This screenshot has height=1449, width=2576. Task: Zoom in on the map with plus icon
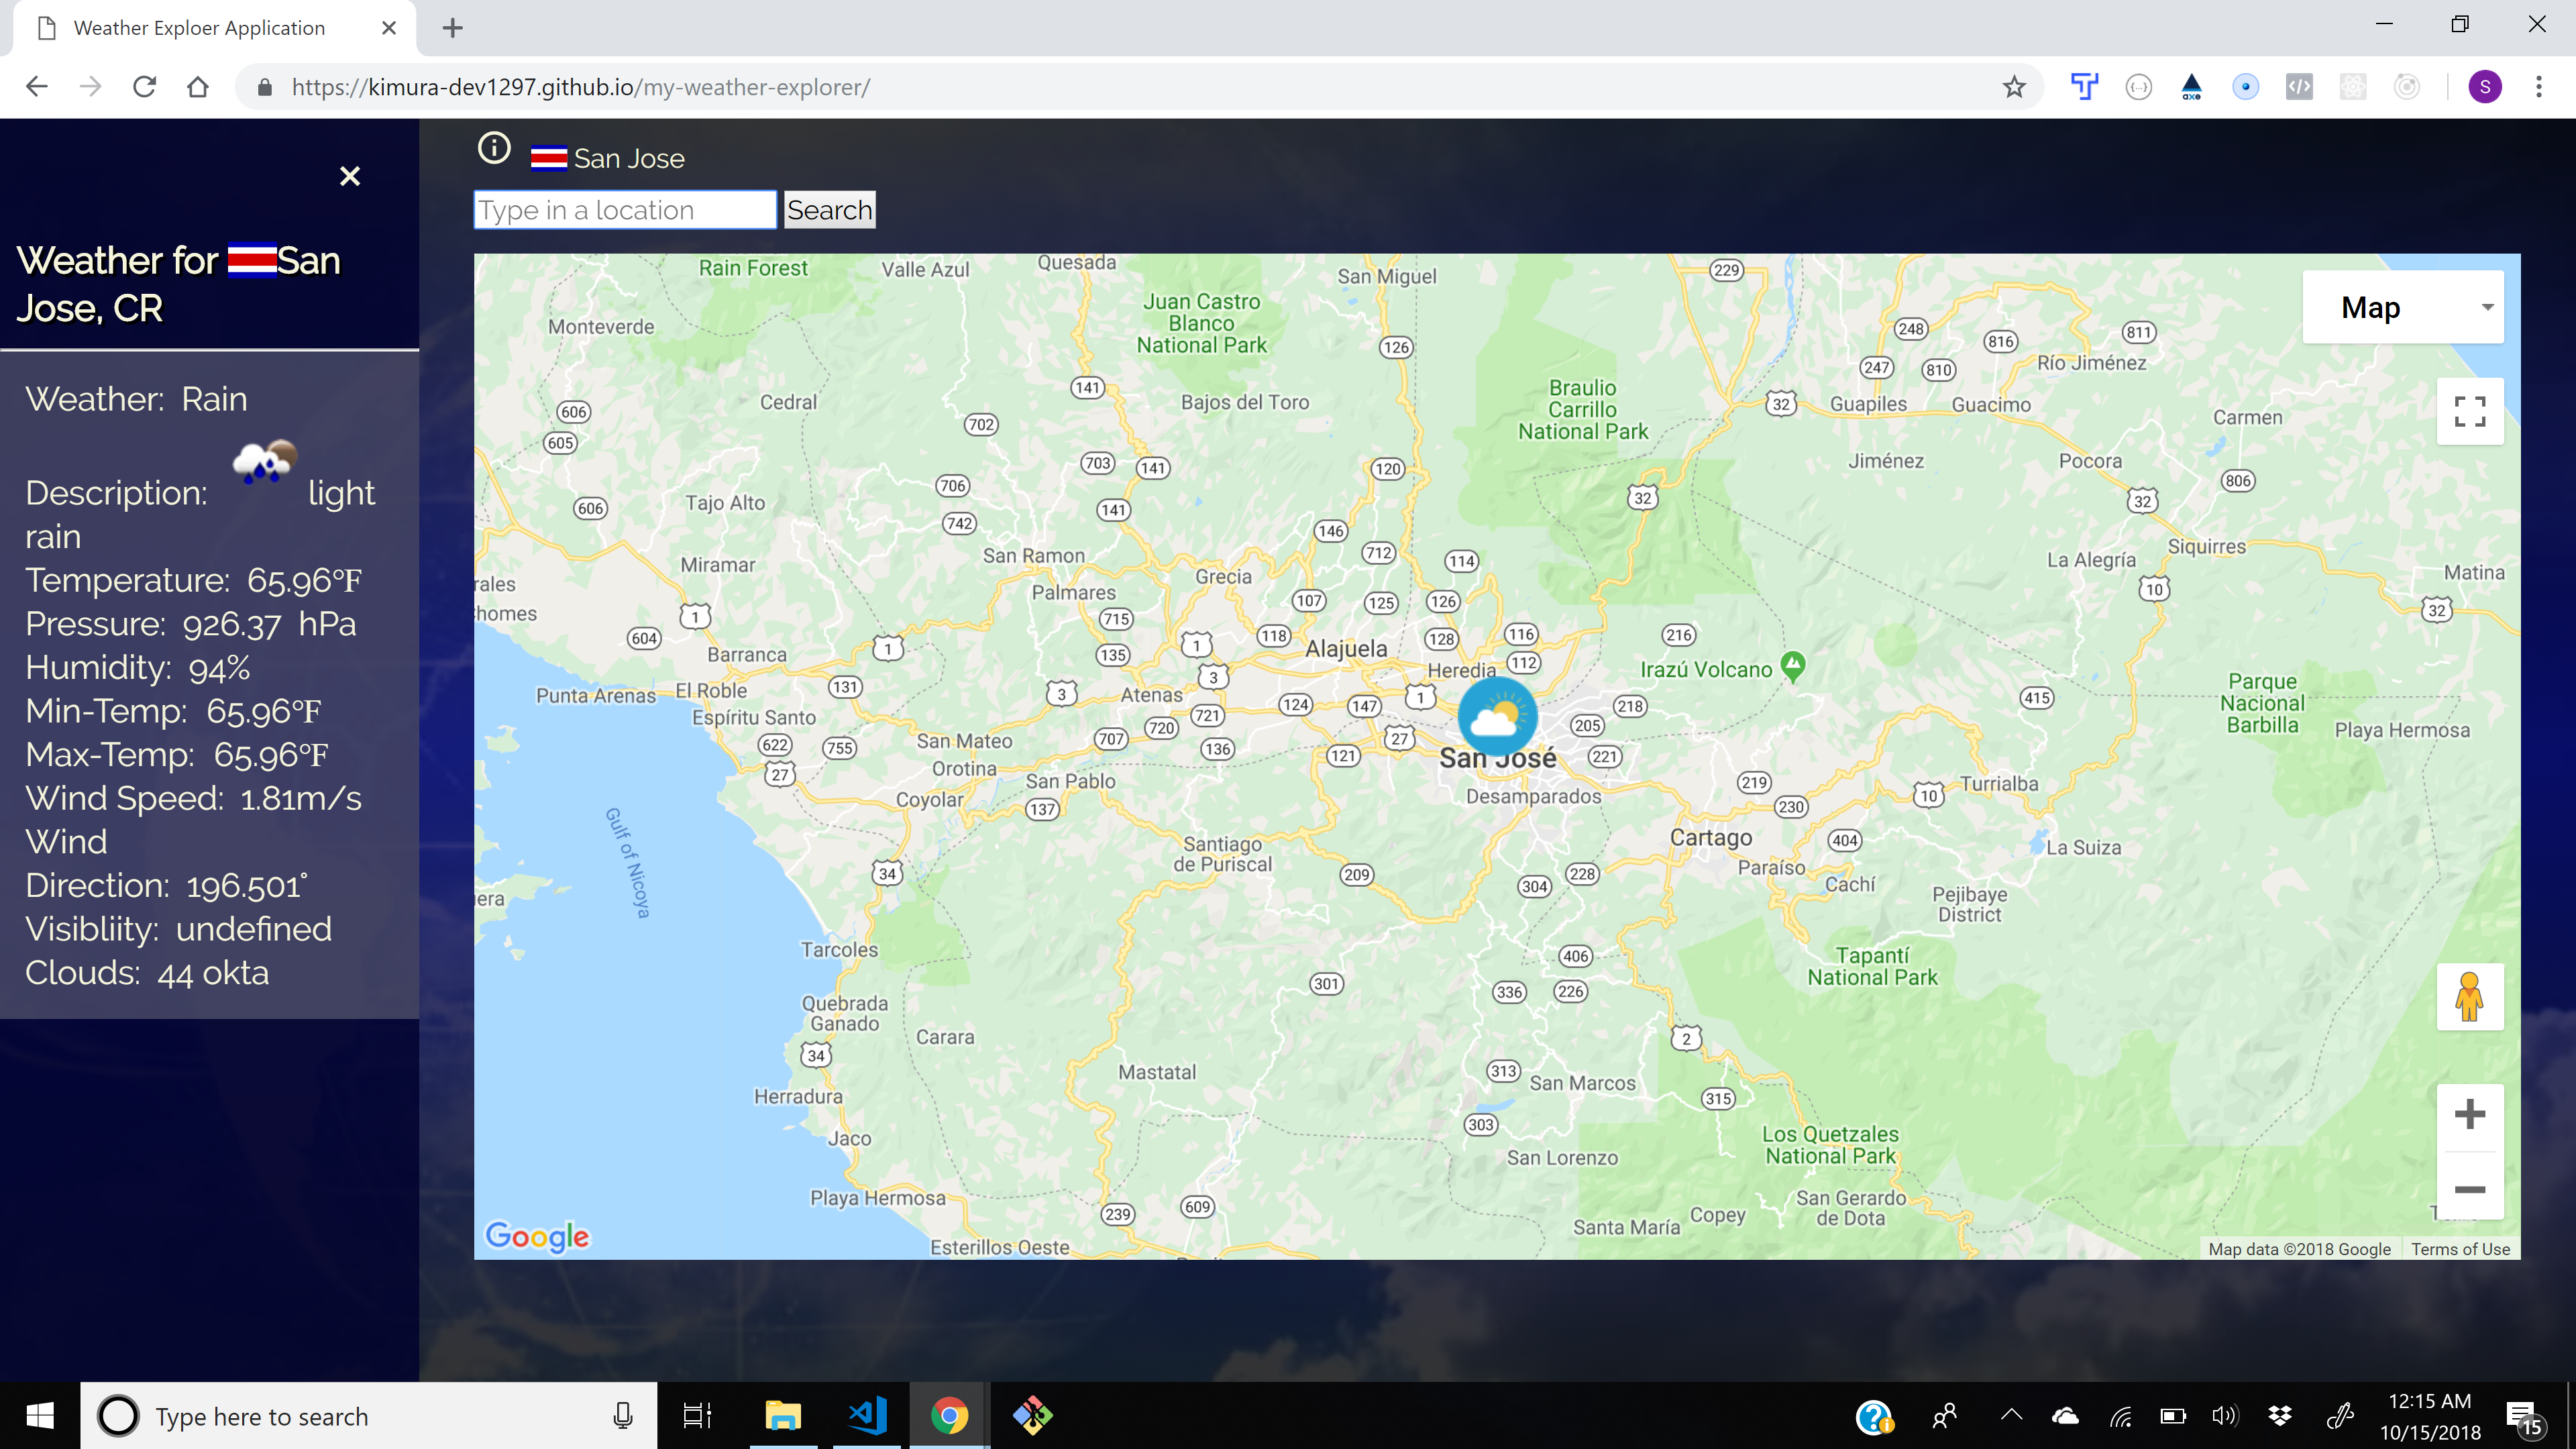2470,1114
